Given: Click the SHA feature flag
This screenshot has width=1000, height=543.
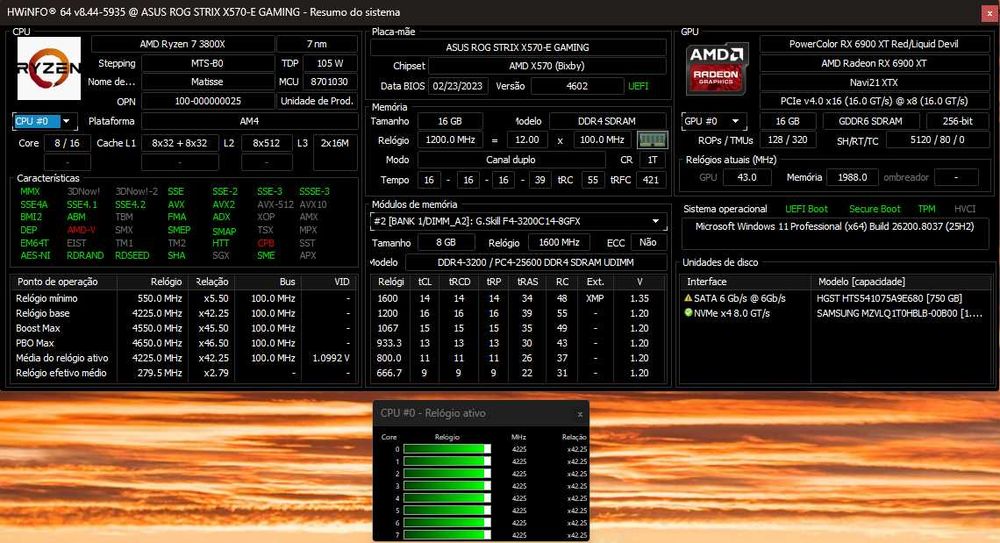Looking at the screenshot, I should click(177, 255).
